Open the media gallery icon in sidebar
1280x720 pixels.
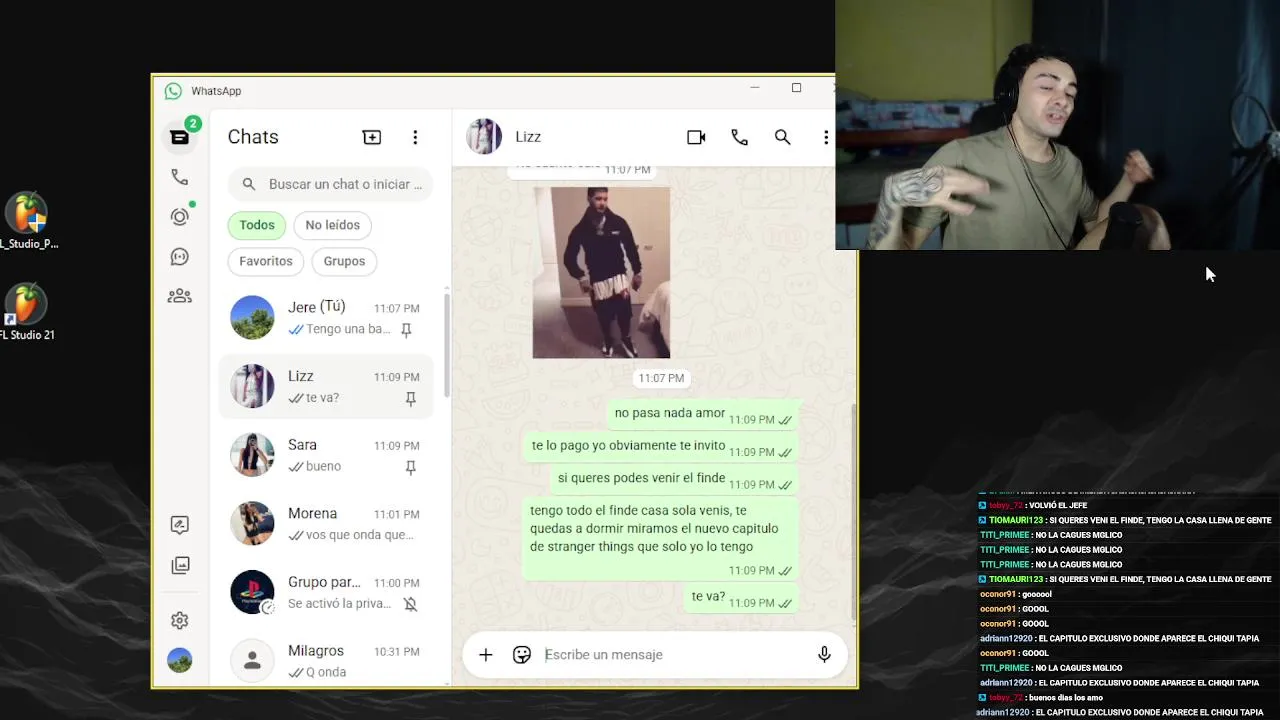click(x=180, y=565)
